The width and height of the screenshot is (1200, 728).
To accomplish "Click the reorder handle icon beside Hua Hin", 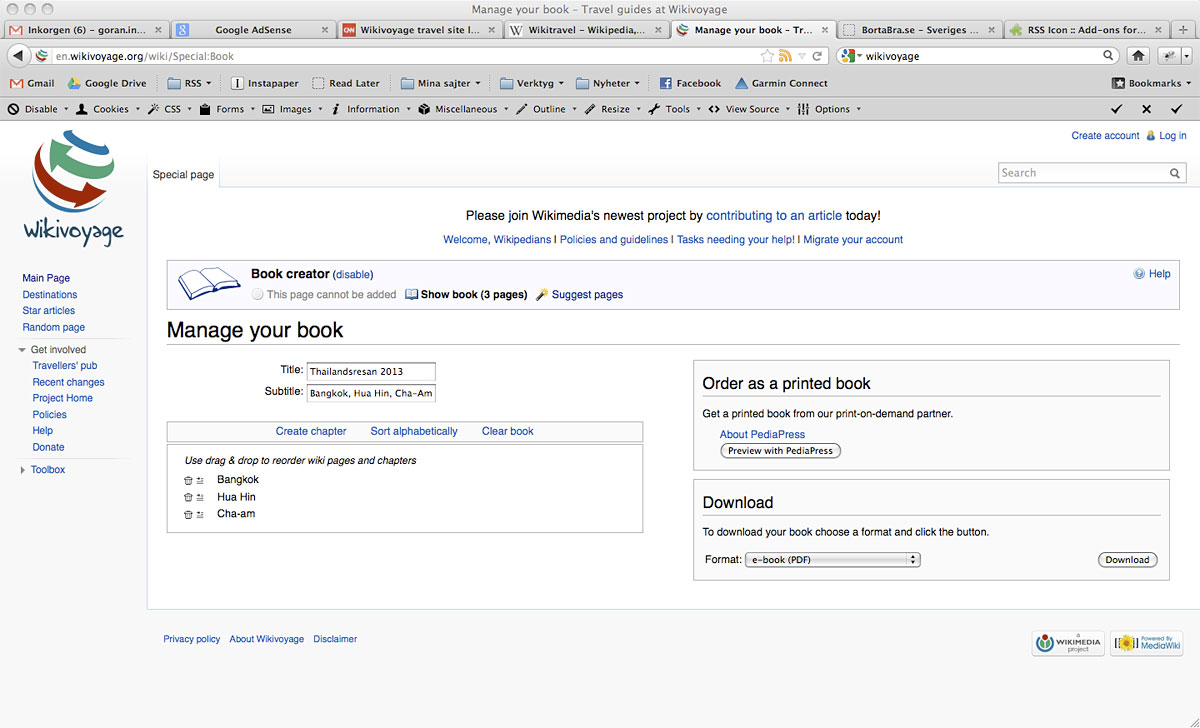I will point(200,498).
